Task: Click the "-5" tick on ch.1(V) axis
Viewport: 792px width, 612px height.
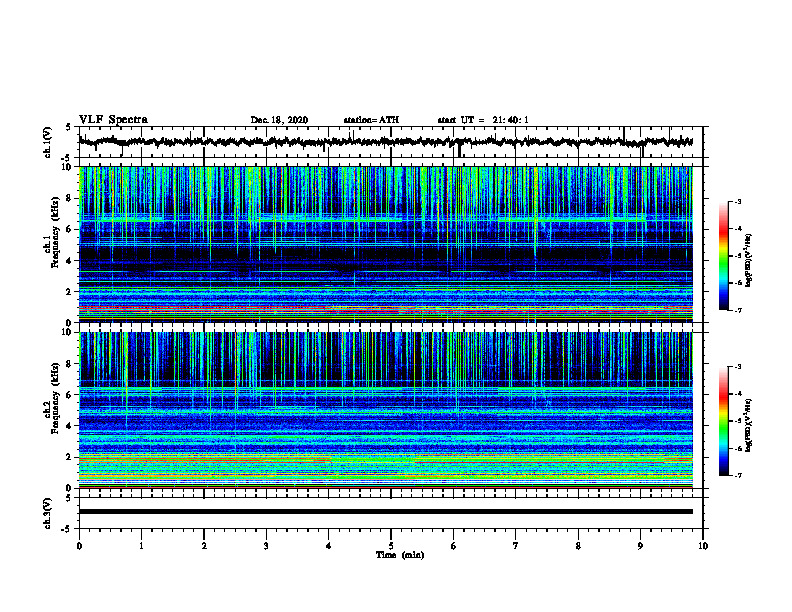Action: tap(67, 158)
